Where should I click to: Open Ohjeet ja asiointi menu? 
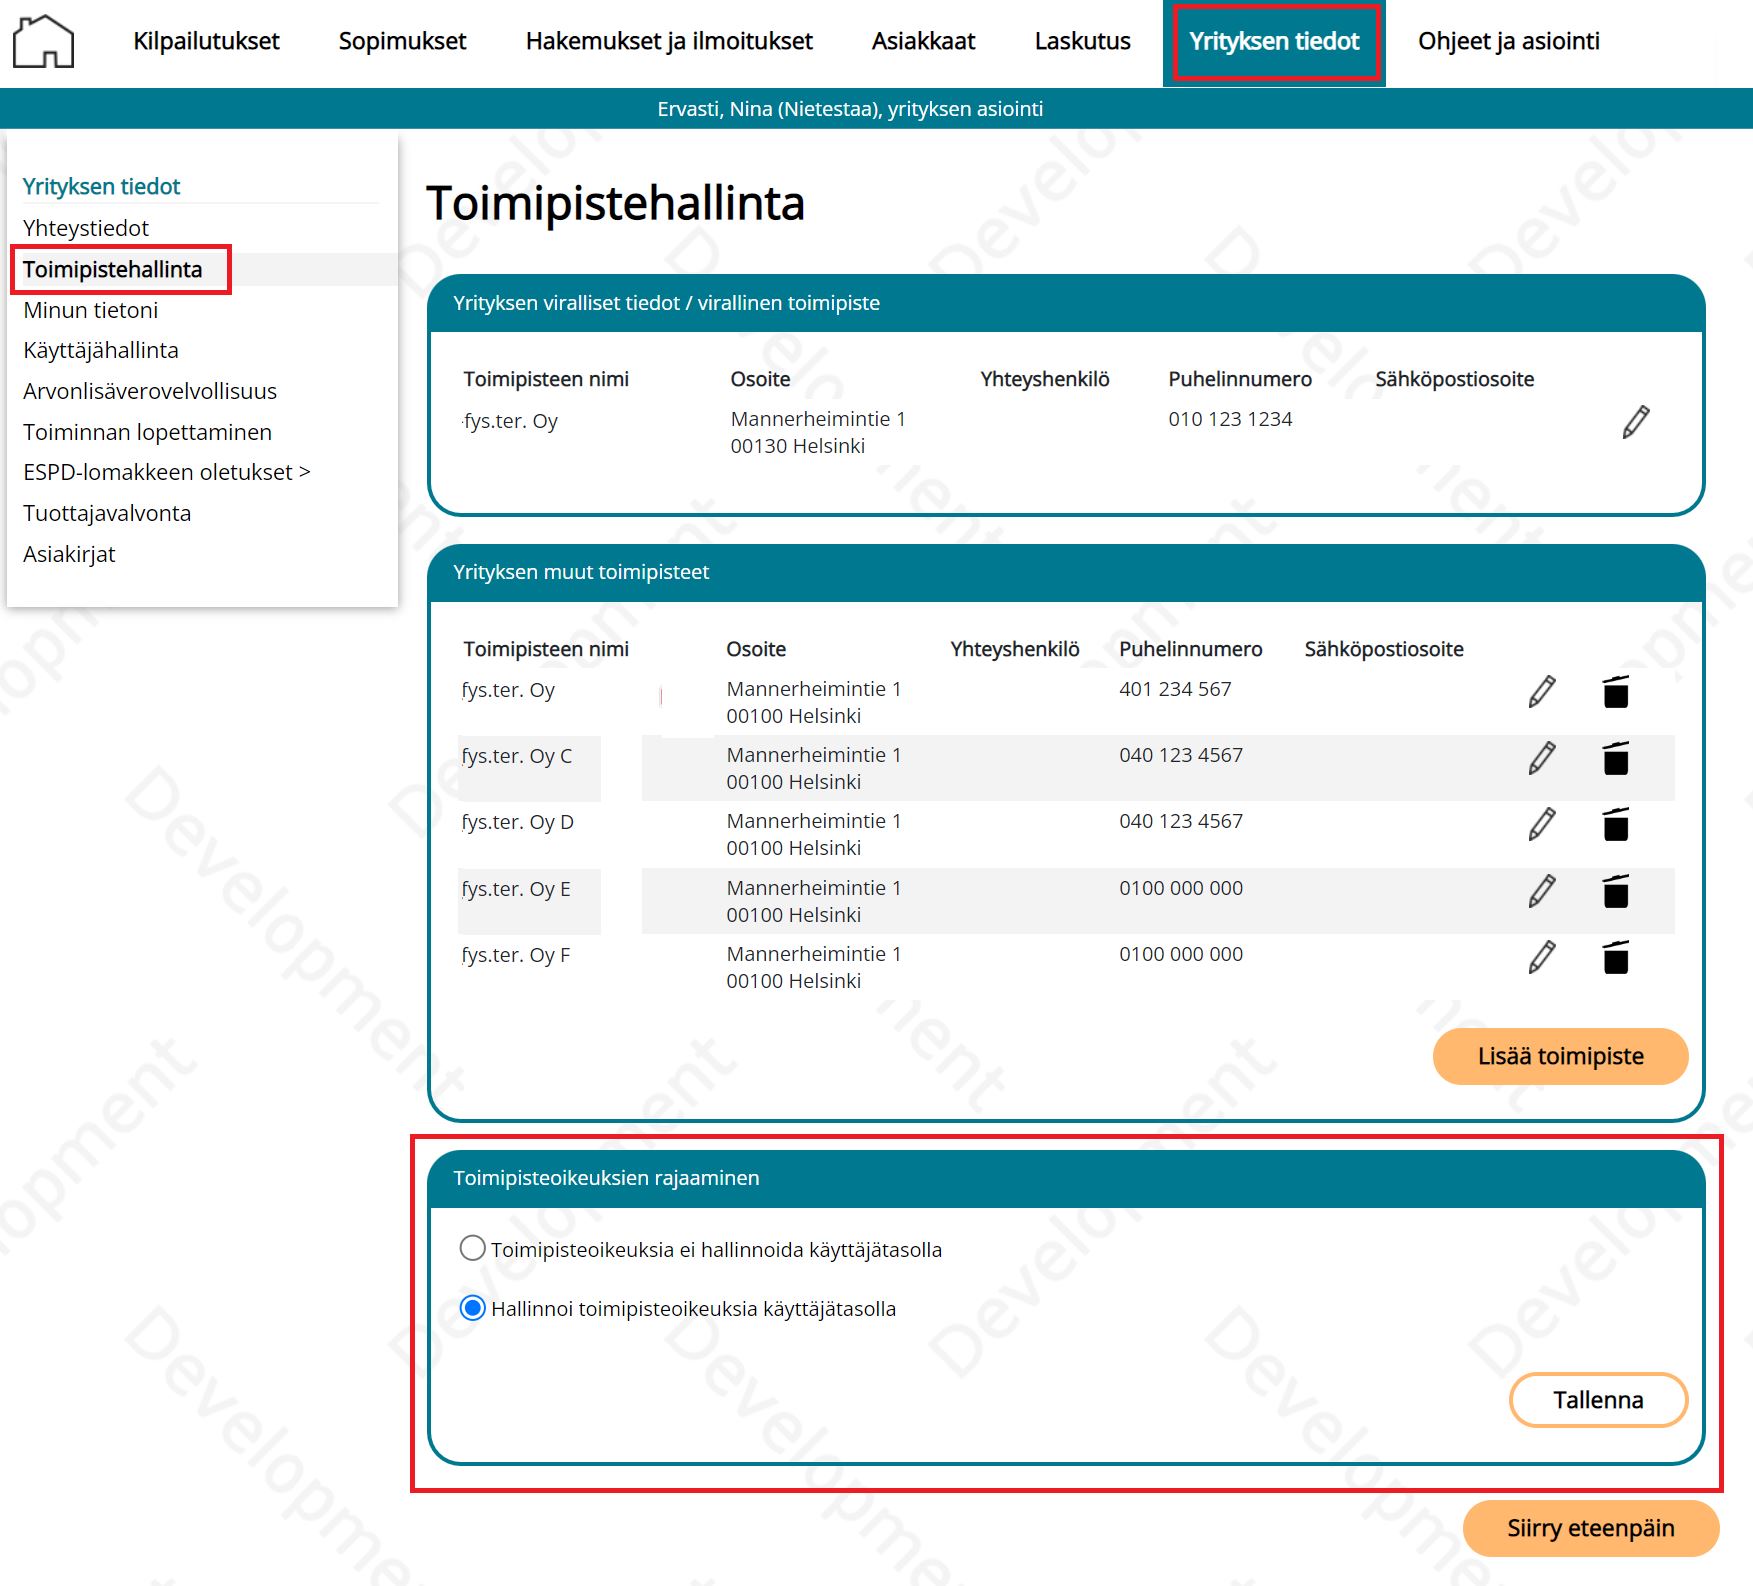[x=1508, y=41]
